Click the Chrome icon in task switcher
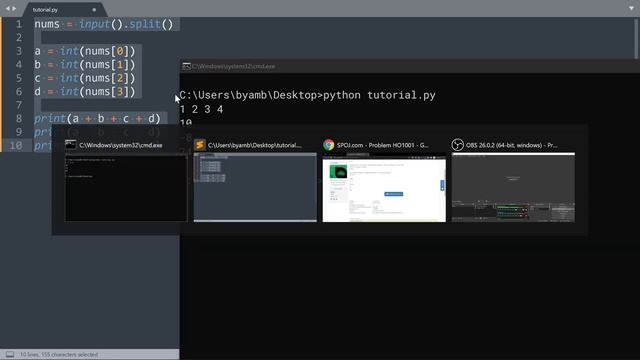The image size is (640, 360). click(329, 145)
